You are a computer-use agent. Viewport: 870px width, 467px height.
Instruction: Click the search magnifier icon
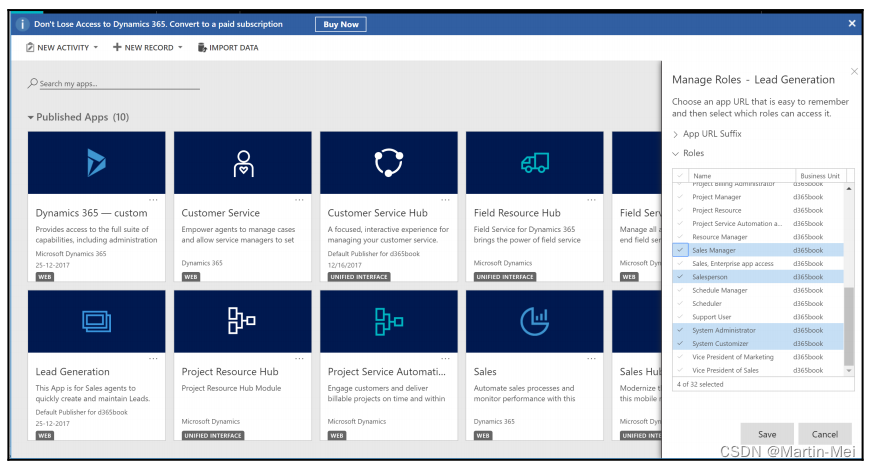pos(33,83)
